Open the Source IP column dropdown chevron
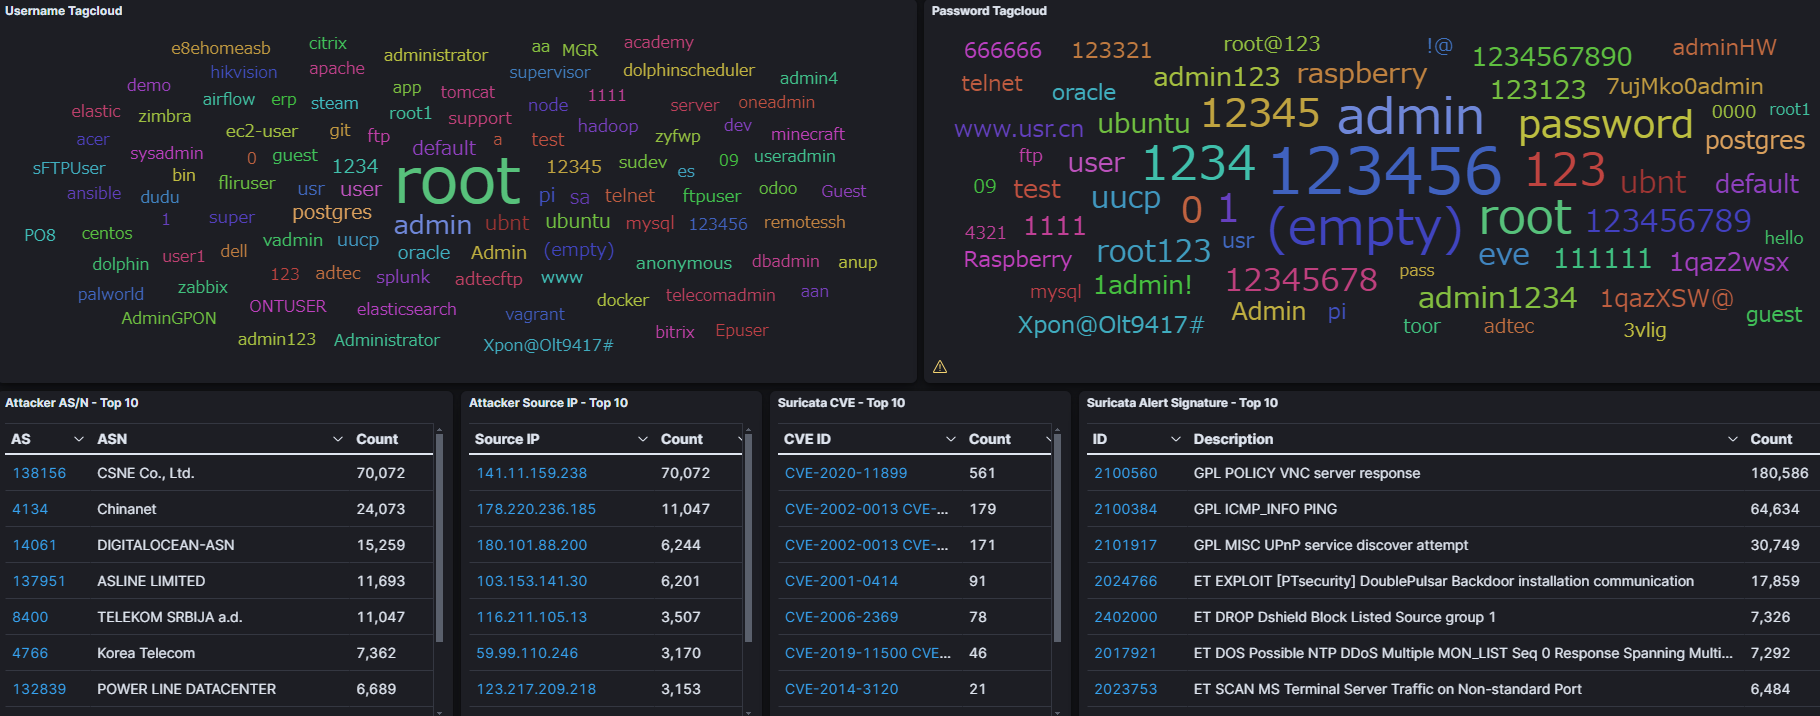Image resolution: width=1820 pixels, height=716 pixels. coord(643,439)
